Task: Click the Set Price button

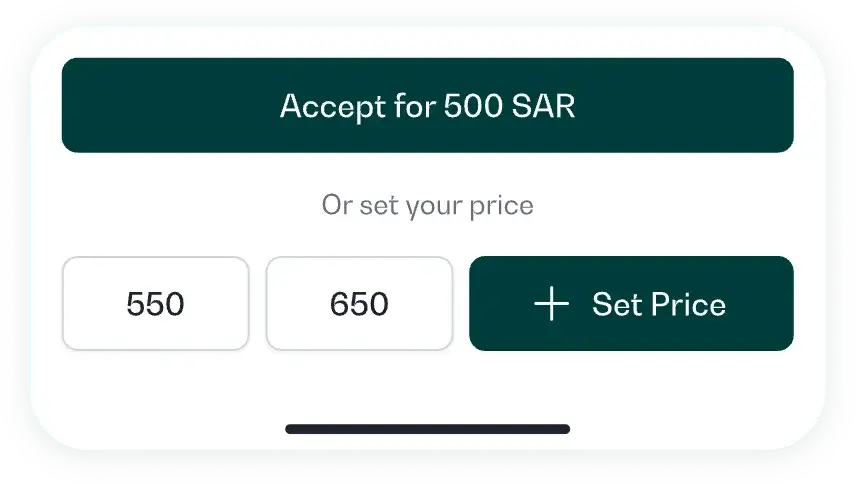Action: click(x=631, y=304)
